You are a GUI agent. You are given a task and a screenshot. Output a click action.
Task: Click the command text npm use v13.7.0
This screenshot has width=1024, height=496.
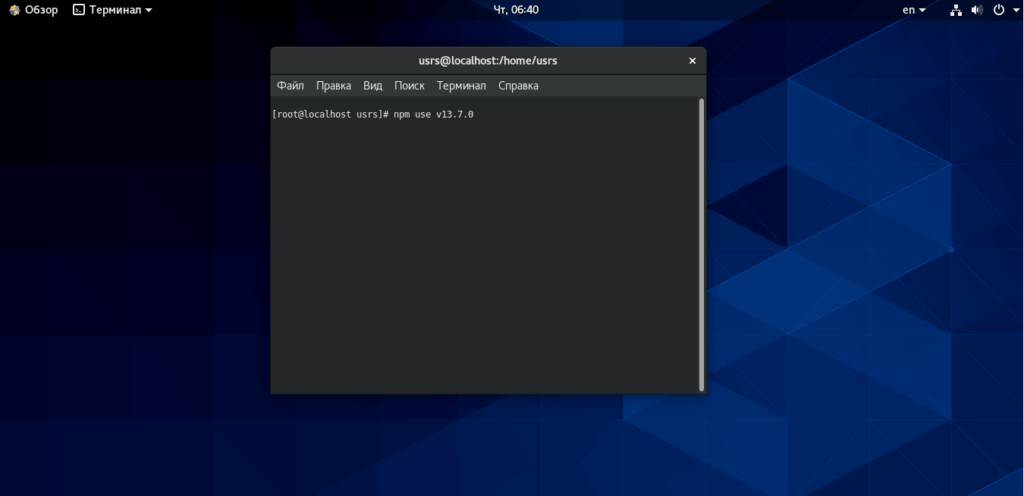tap(434, 115)
